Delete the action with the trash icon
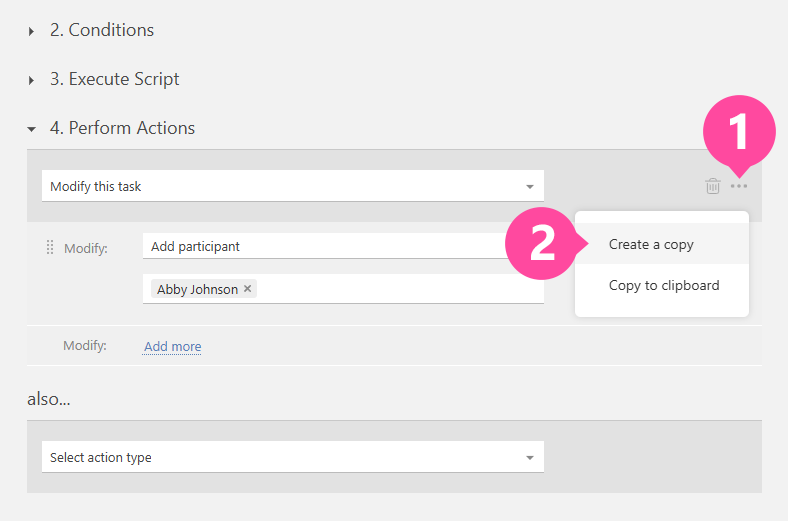788x521 pixels. (x=712, y=186)
